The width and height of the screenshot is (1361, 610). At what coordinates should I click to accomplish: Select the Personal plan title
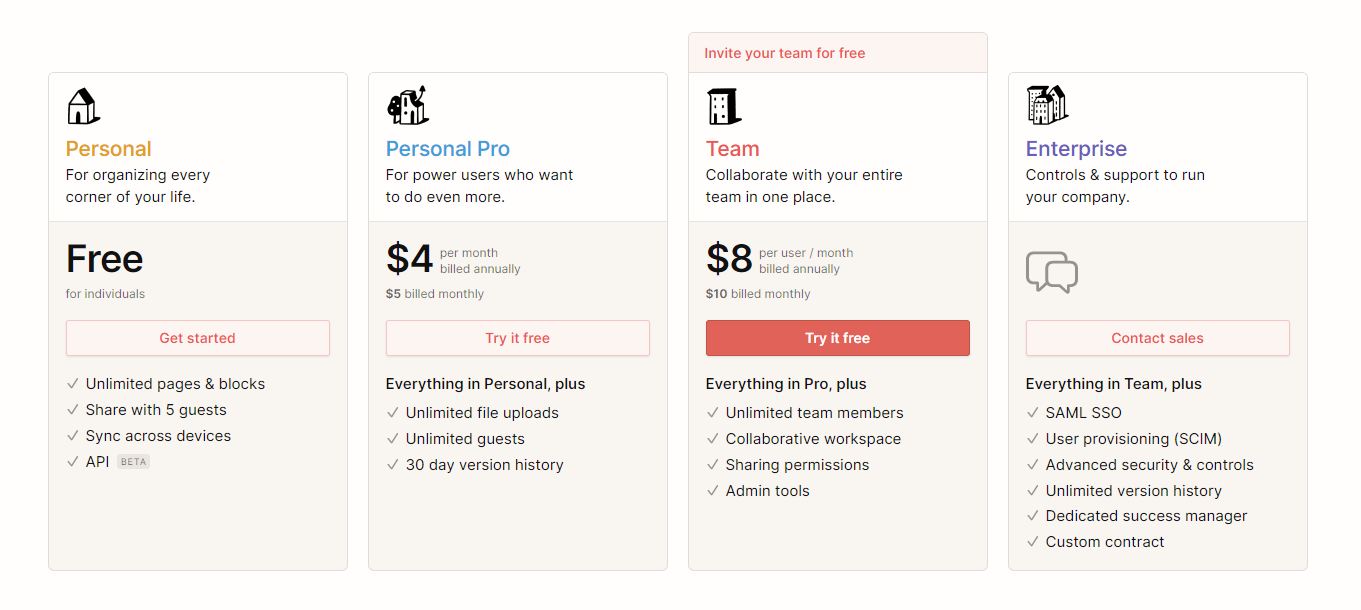click(x=109, y=149)
